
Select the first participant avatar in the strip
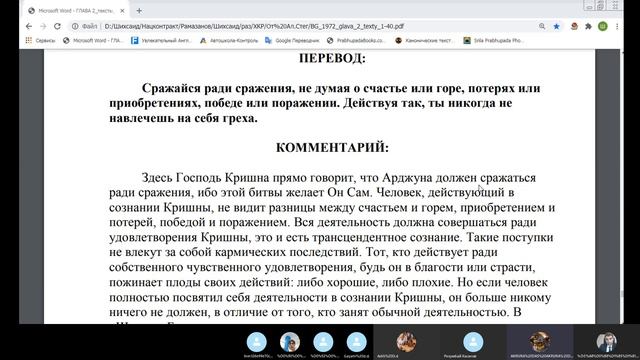[257, 342]
